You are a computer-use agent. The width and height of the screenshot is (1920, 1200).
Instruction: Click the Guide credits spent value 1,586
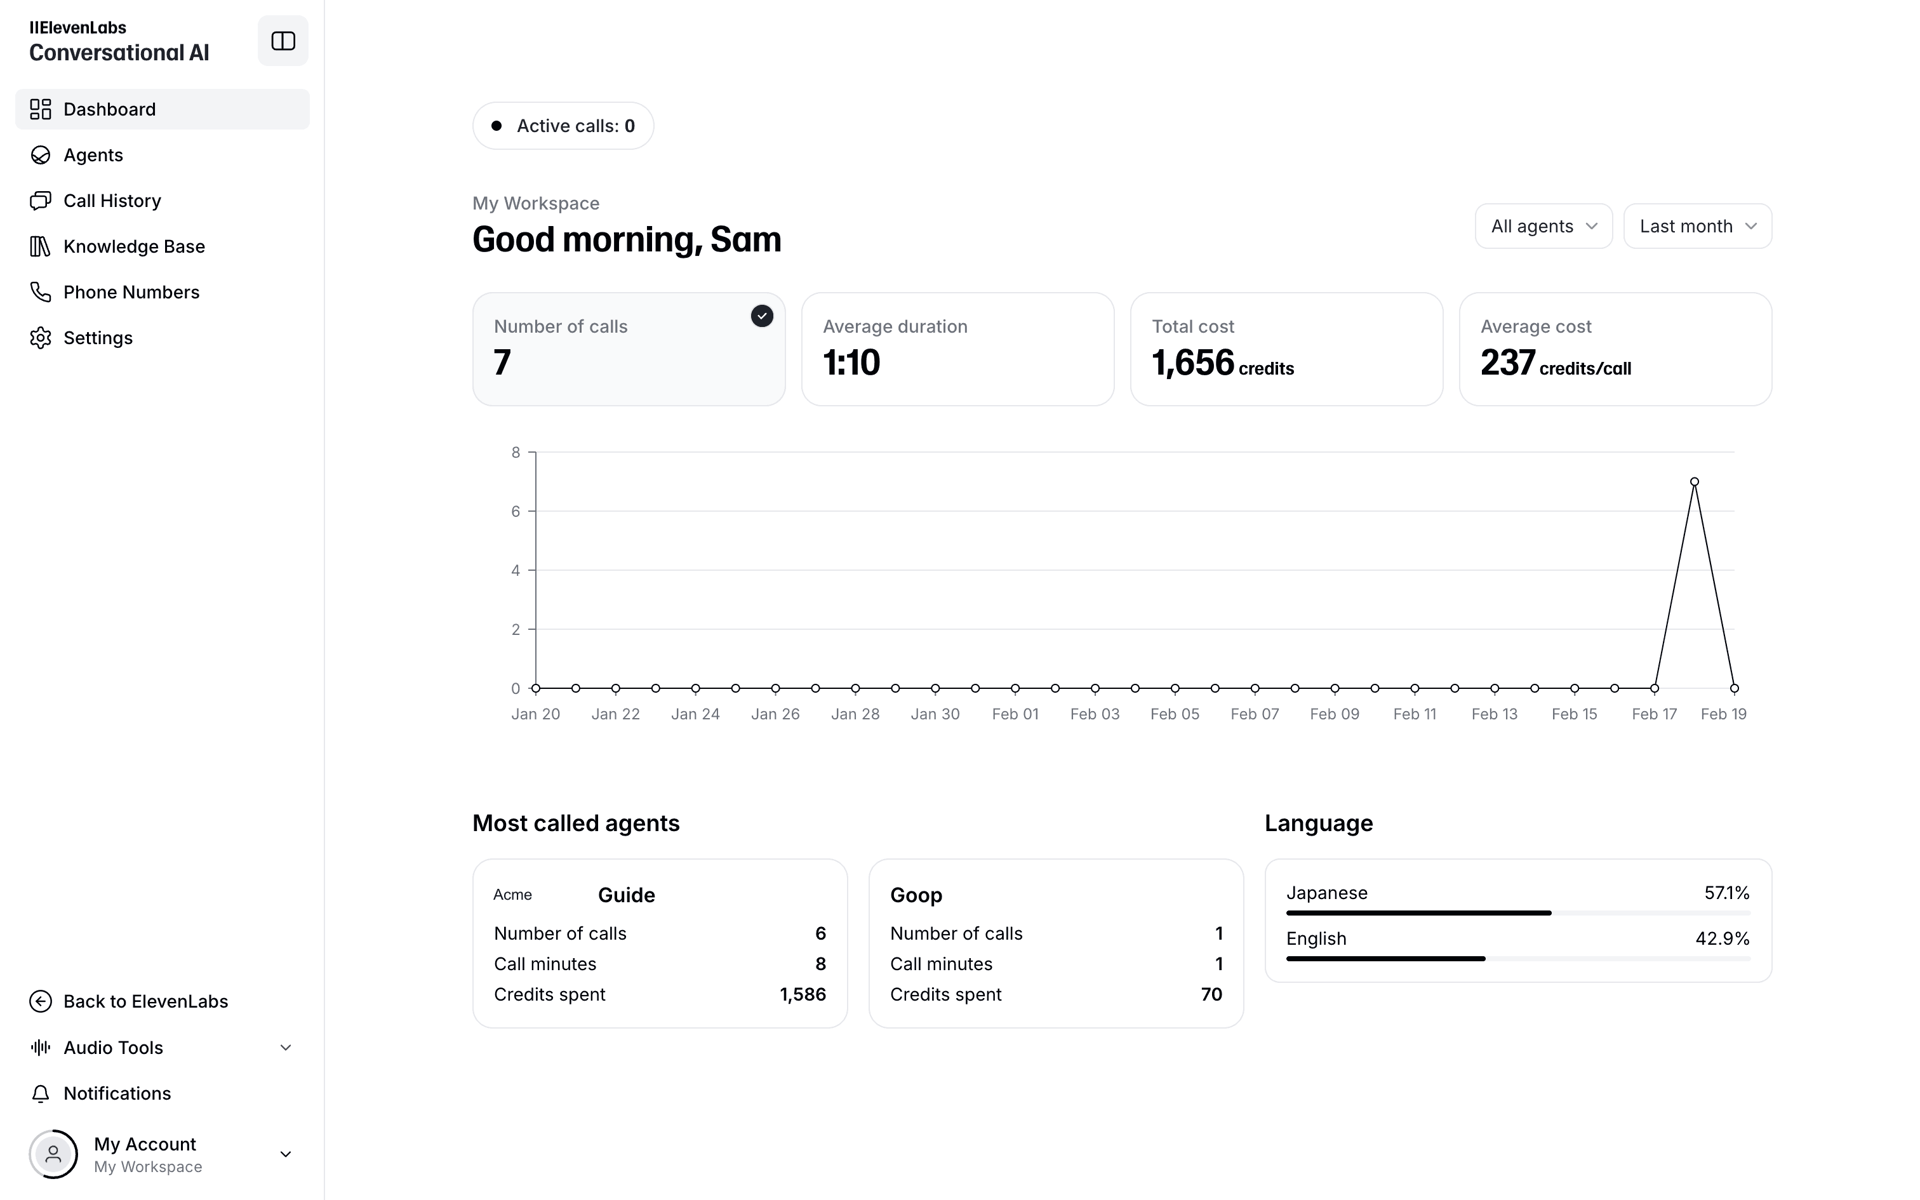[803, 994]
